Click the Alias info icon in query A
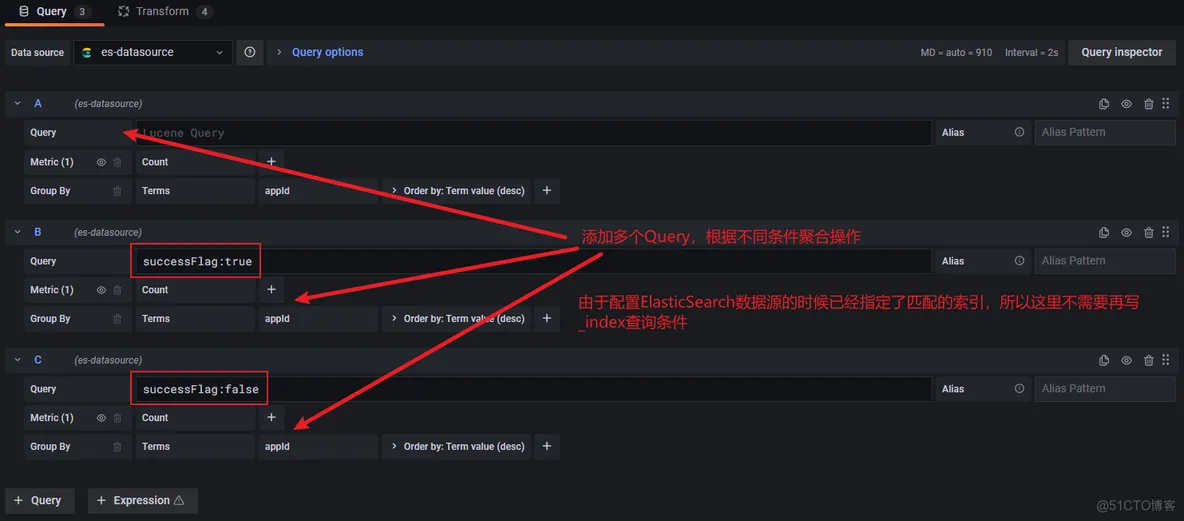 click(1019, 132)
